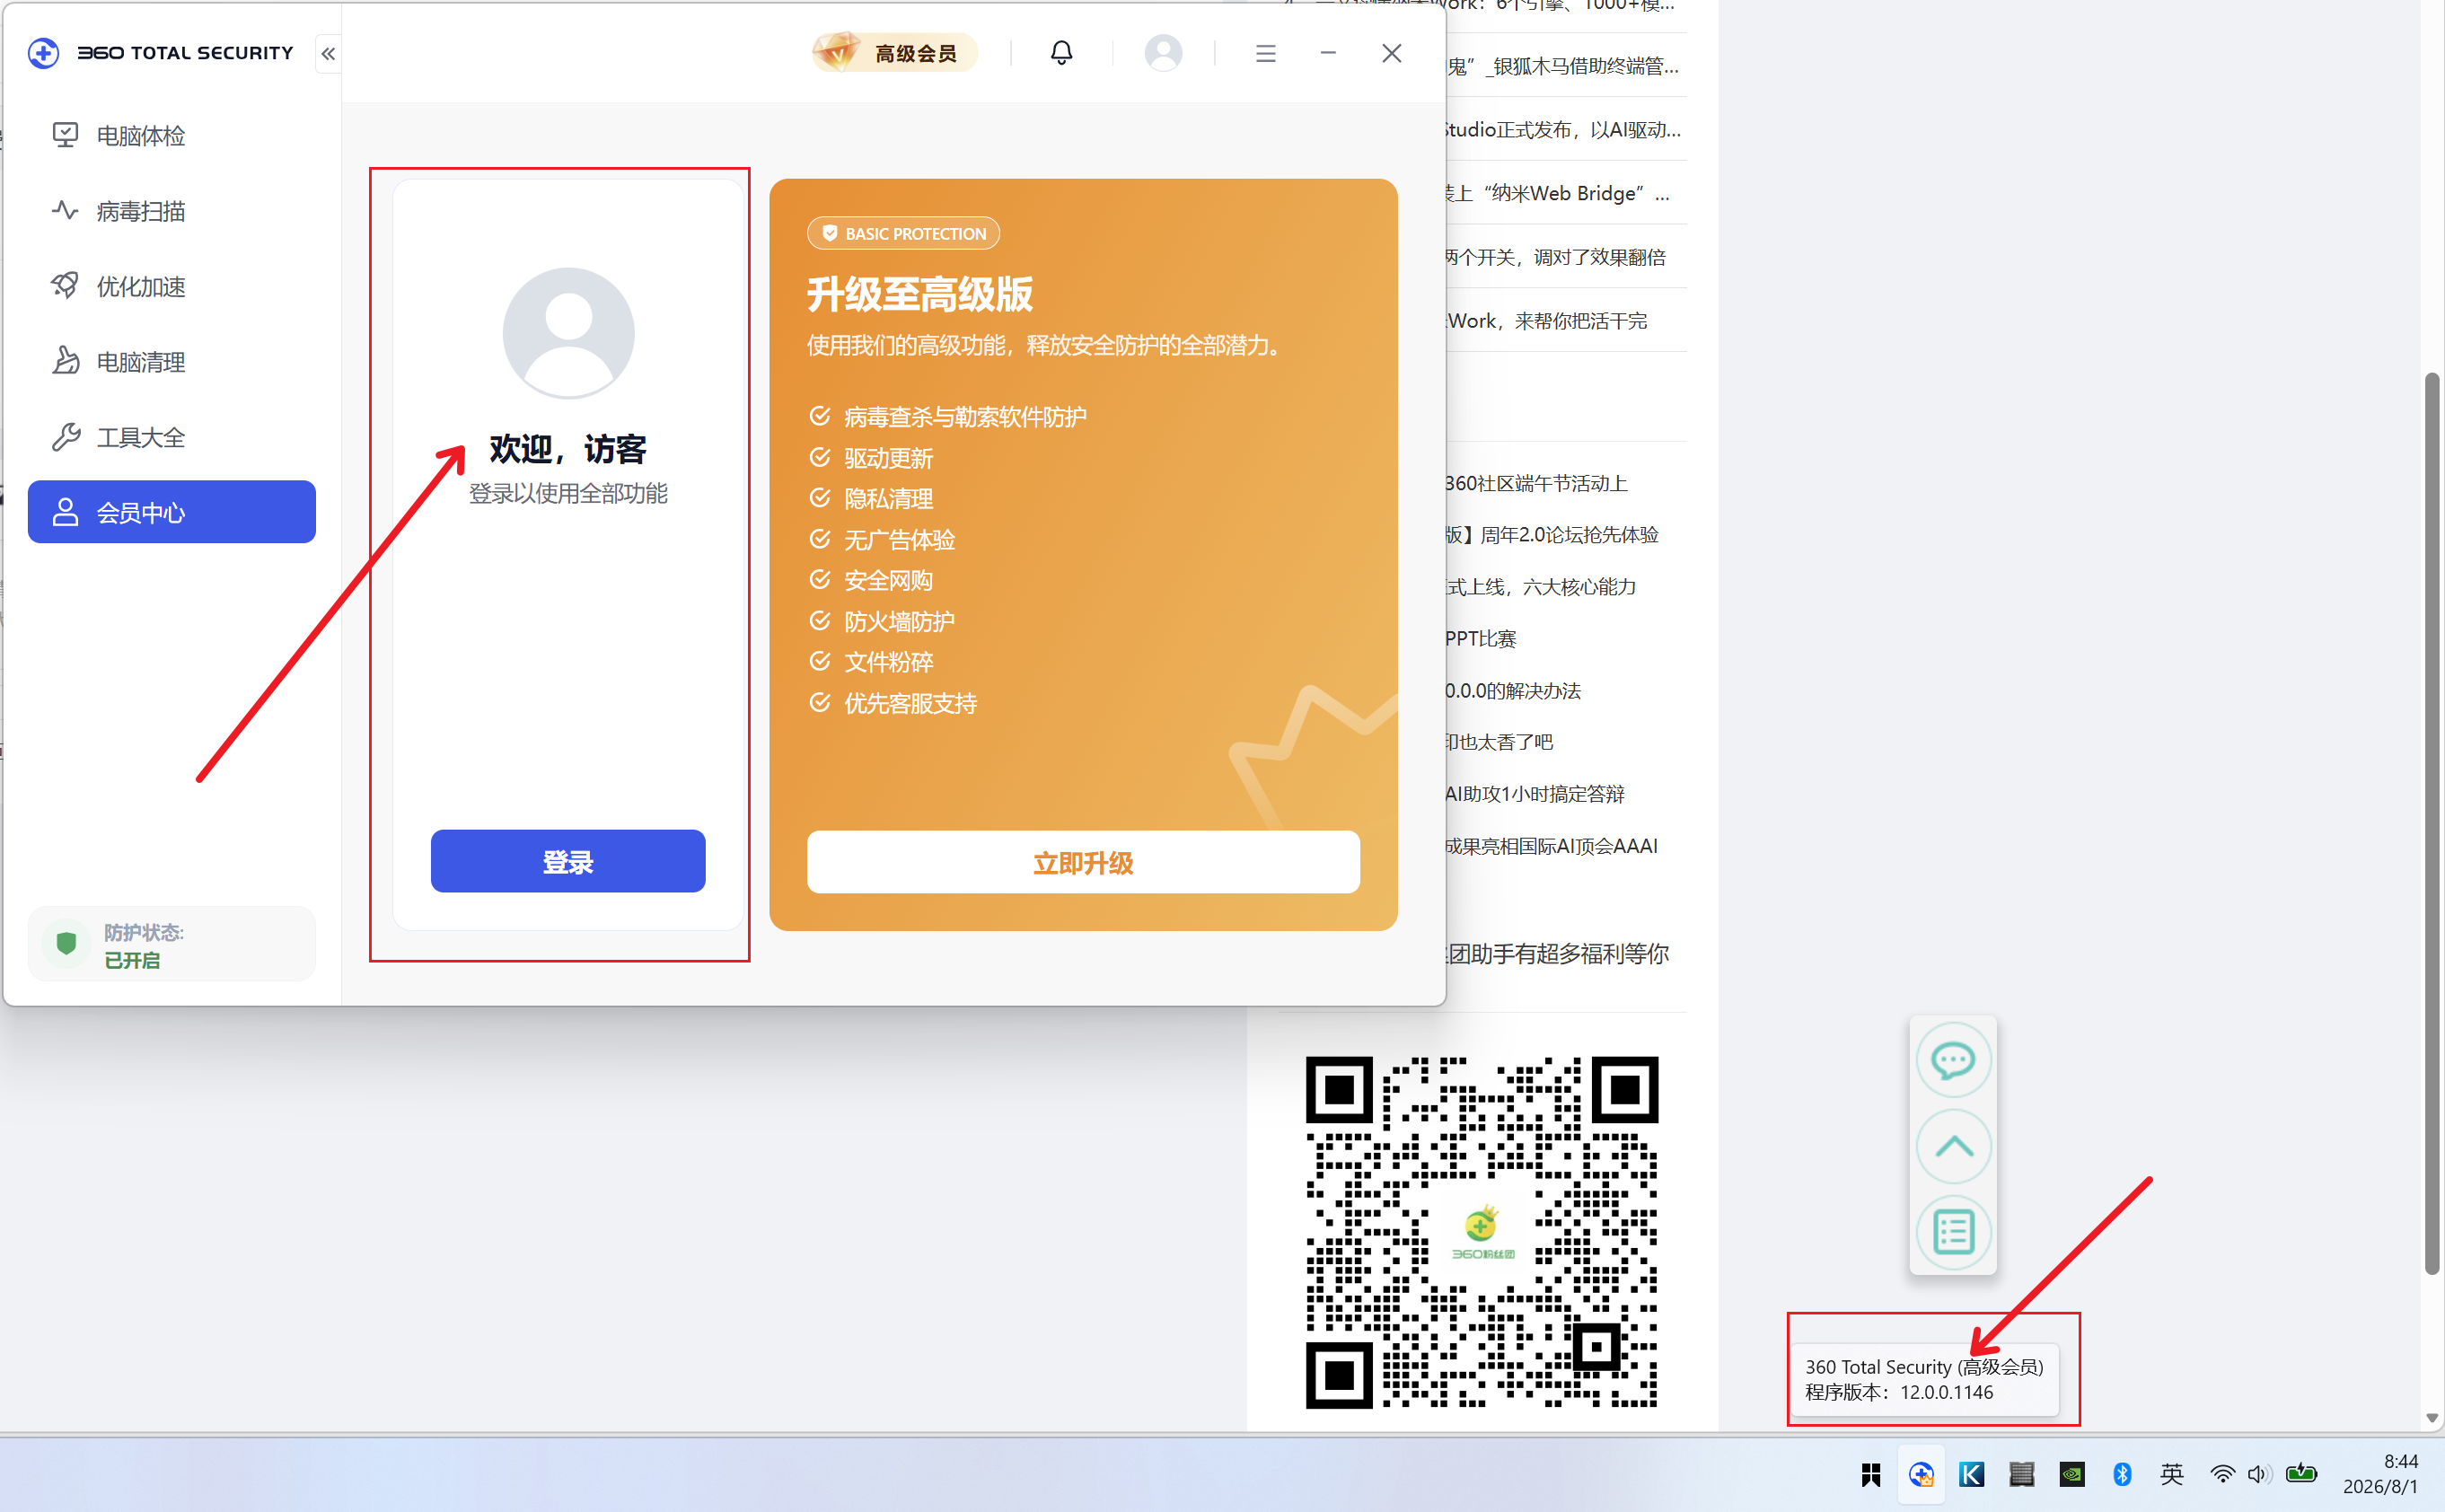Click the 360 fan group QR code

1481,1232
